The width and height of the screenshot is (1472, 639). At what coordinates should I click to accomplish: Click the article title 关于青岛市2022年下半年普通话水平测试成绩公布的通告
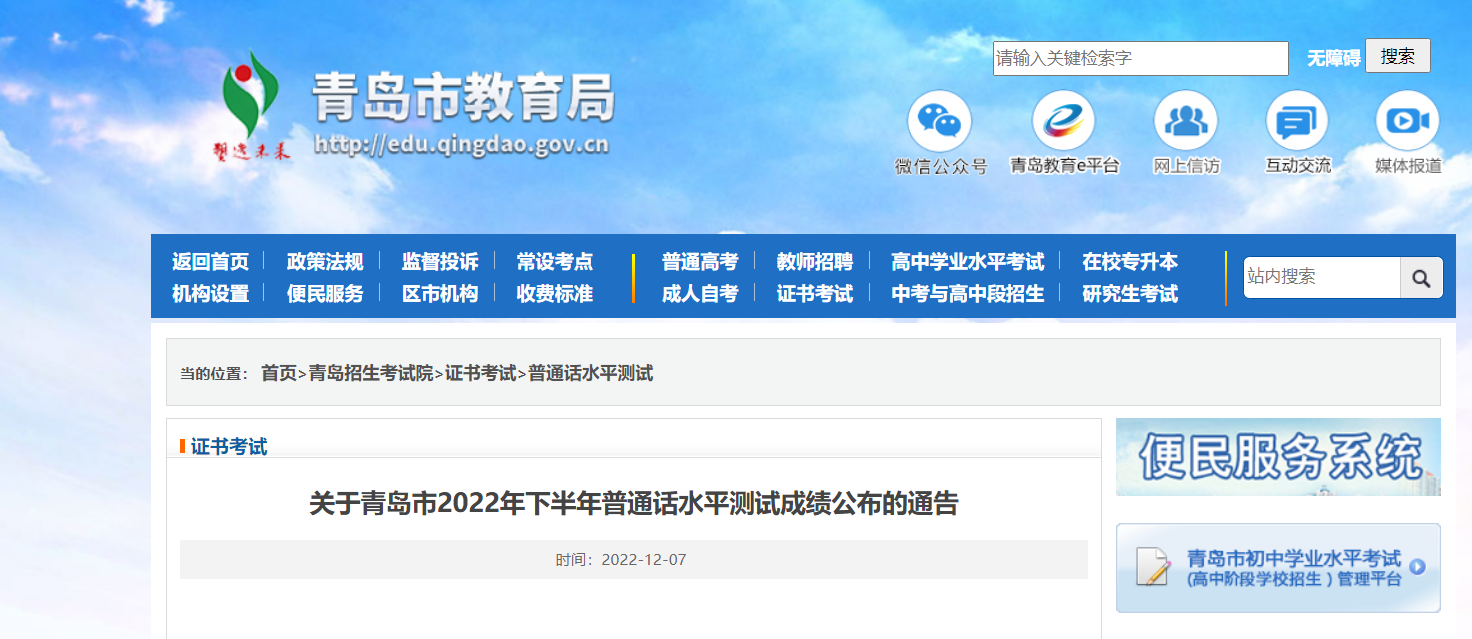(633, 503)
